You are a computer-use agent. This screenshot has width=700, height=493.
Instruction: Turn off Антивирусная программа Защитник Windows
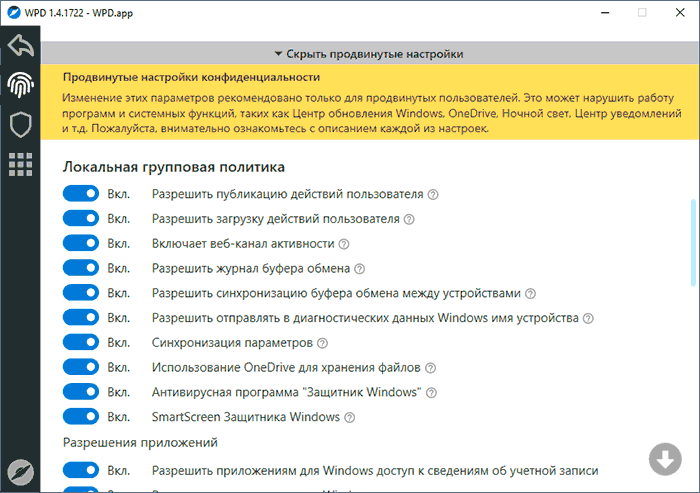point(80,392)
